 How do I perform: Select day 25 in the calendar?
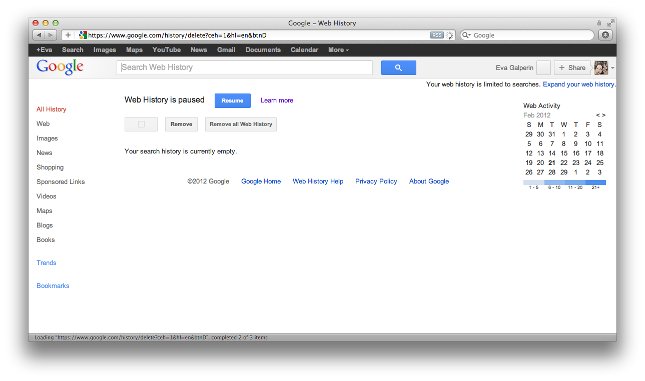(600, 163)
